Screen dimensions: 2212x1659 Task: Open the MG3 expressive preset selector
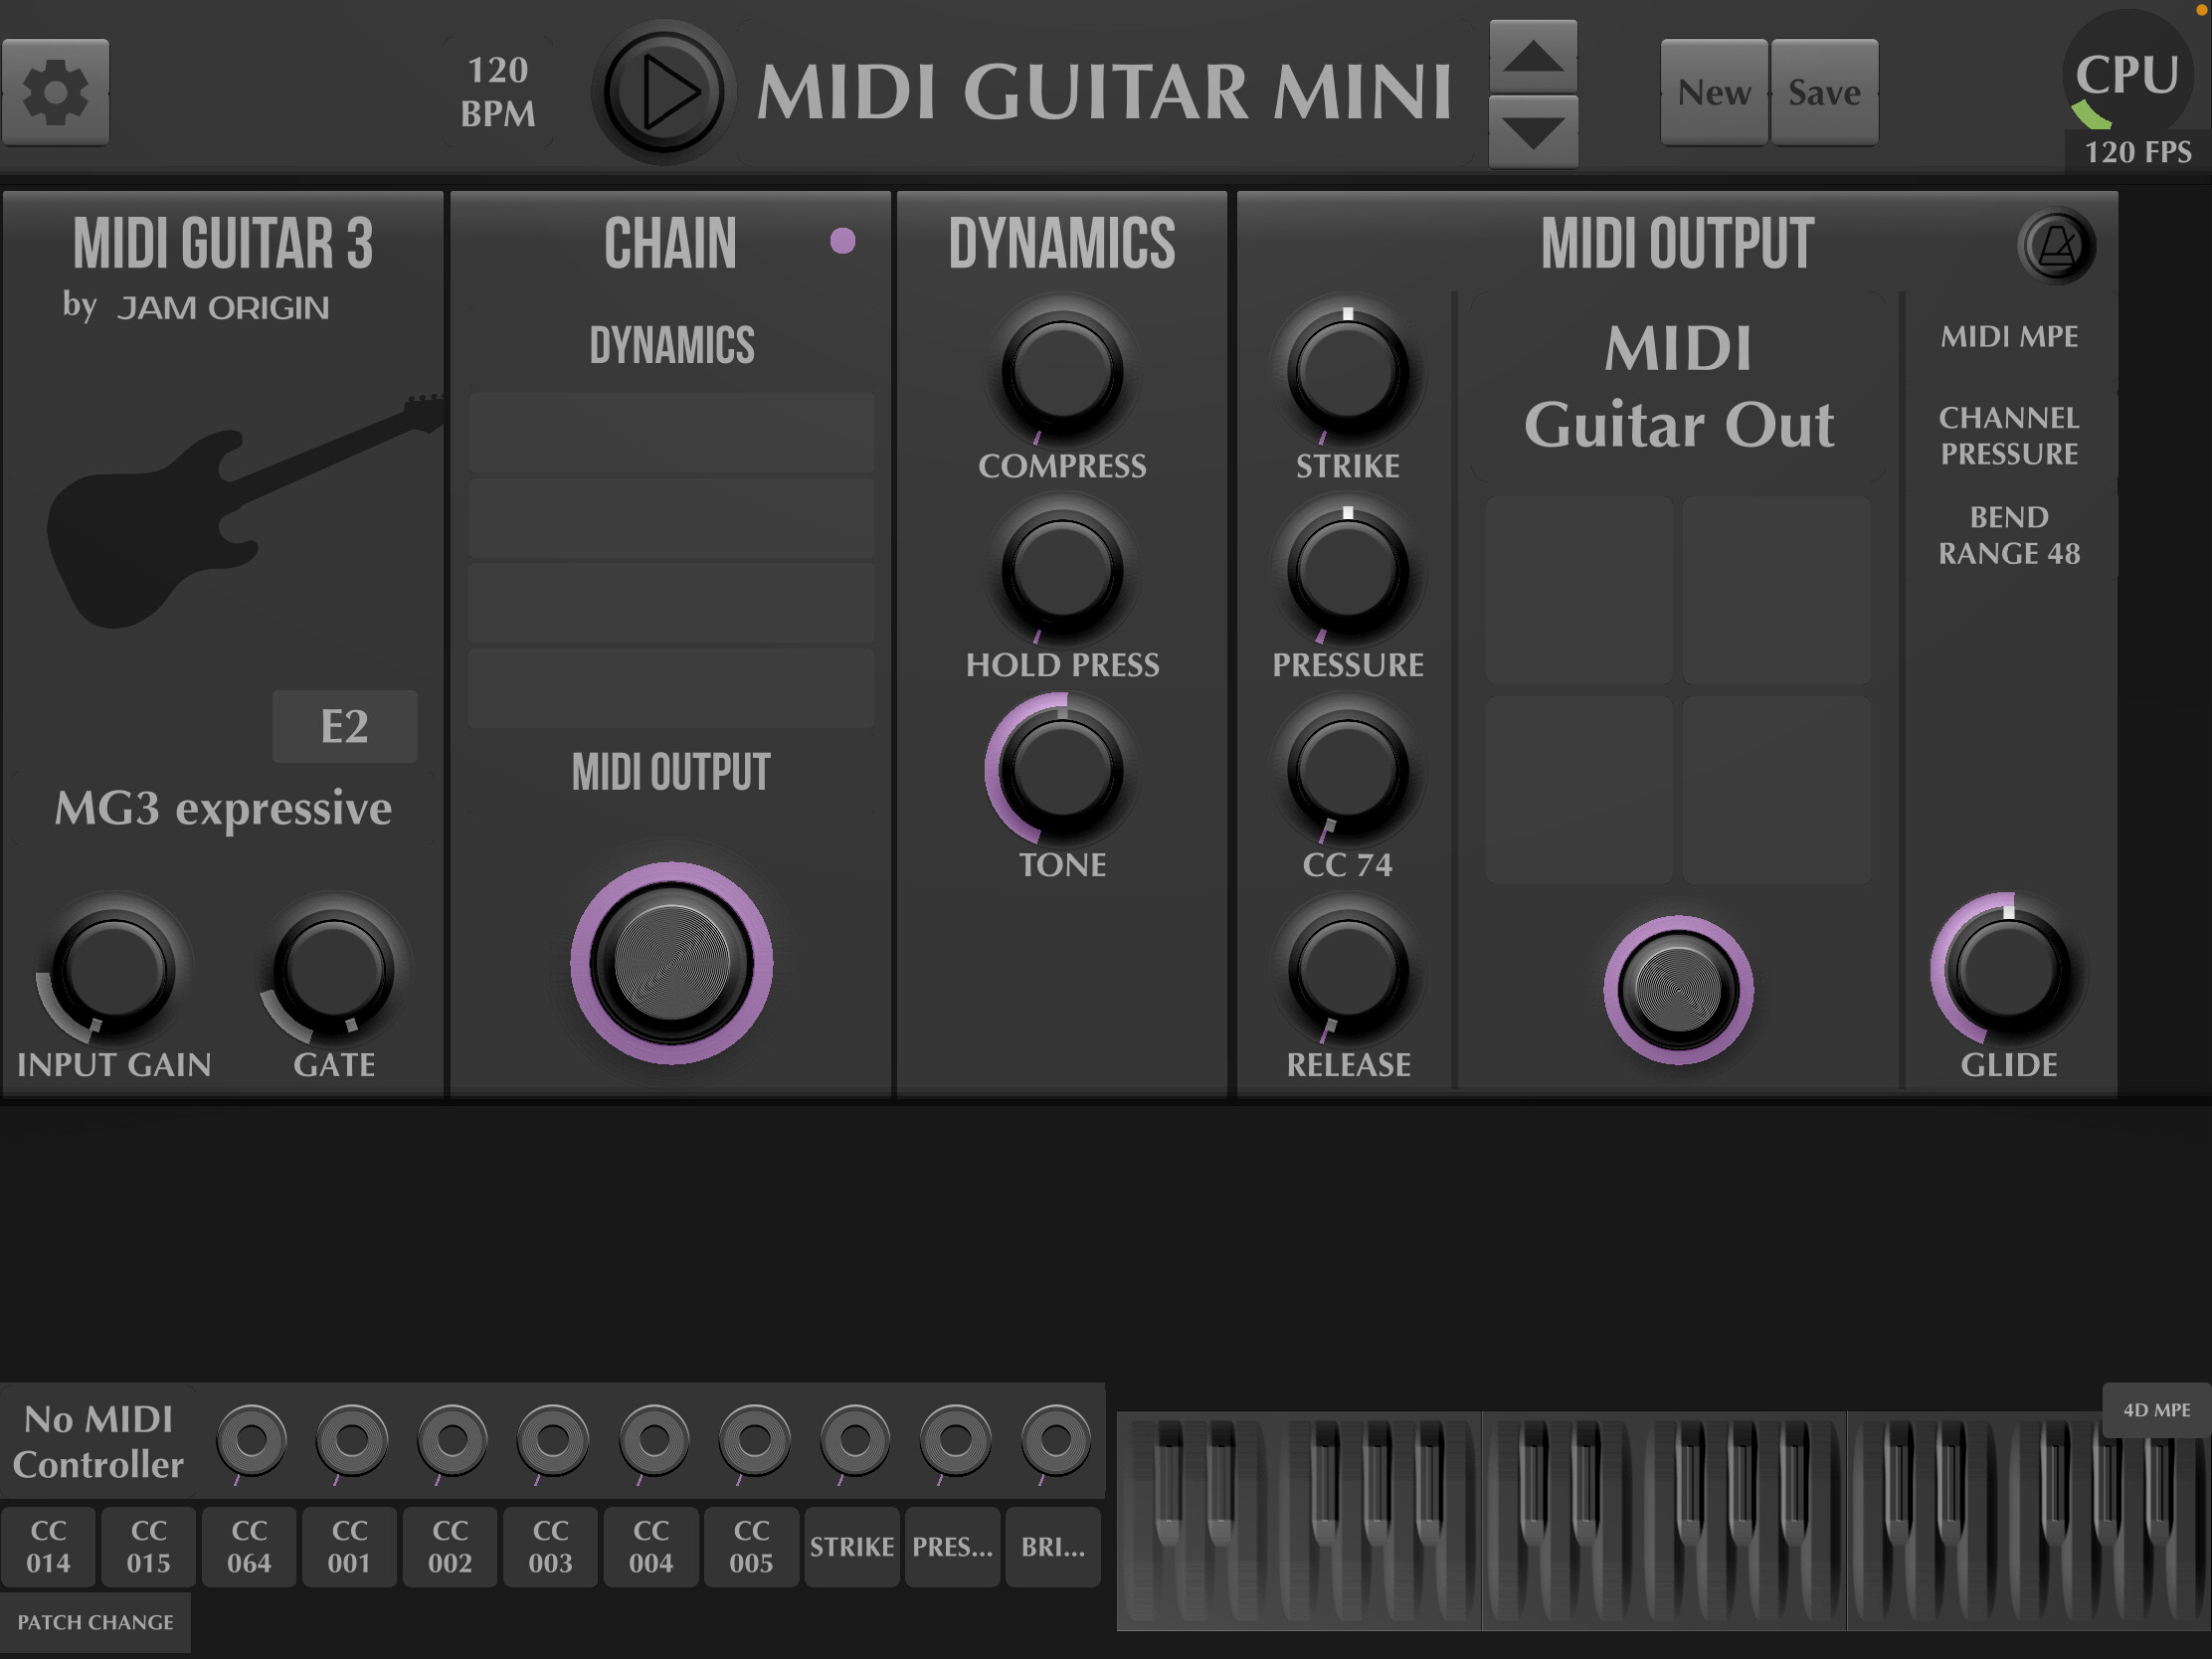tap(222, 809)
